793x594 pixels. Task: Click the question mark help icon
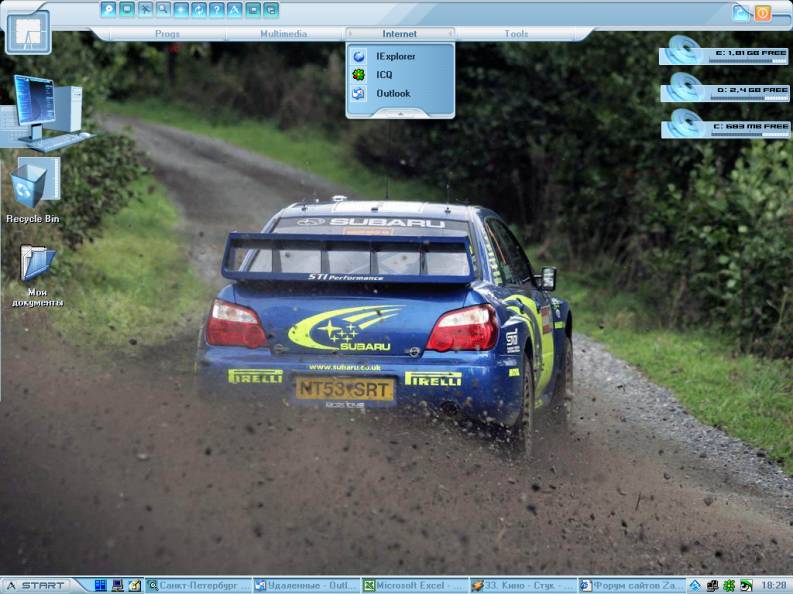point(216,10)
